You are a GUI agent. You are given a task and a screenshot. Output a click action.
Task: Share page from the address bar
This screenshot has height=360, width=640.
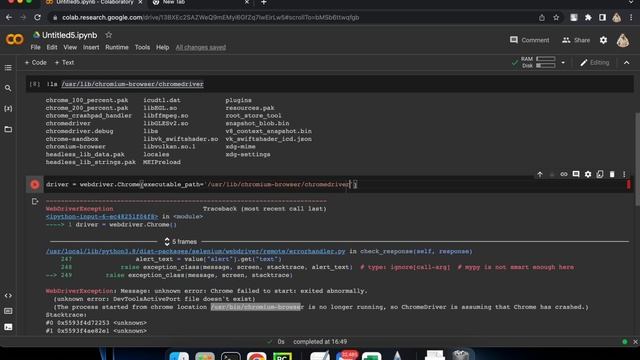point(542,18)
